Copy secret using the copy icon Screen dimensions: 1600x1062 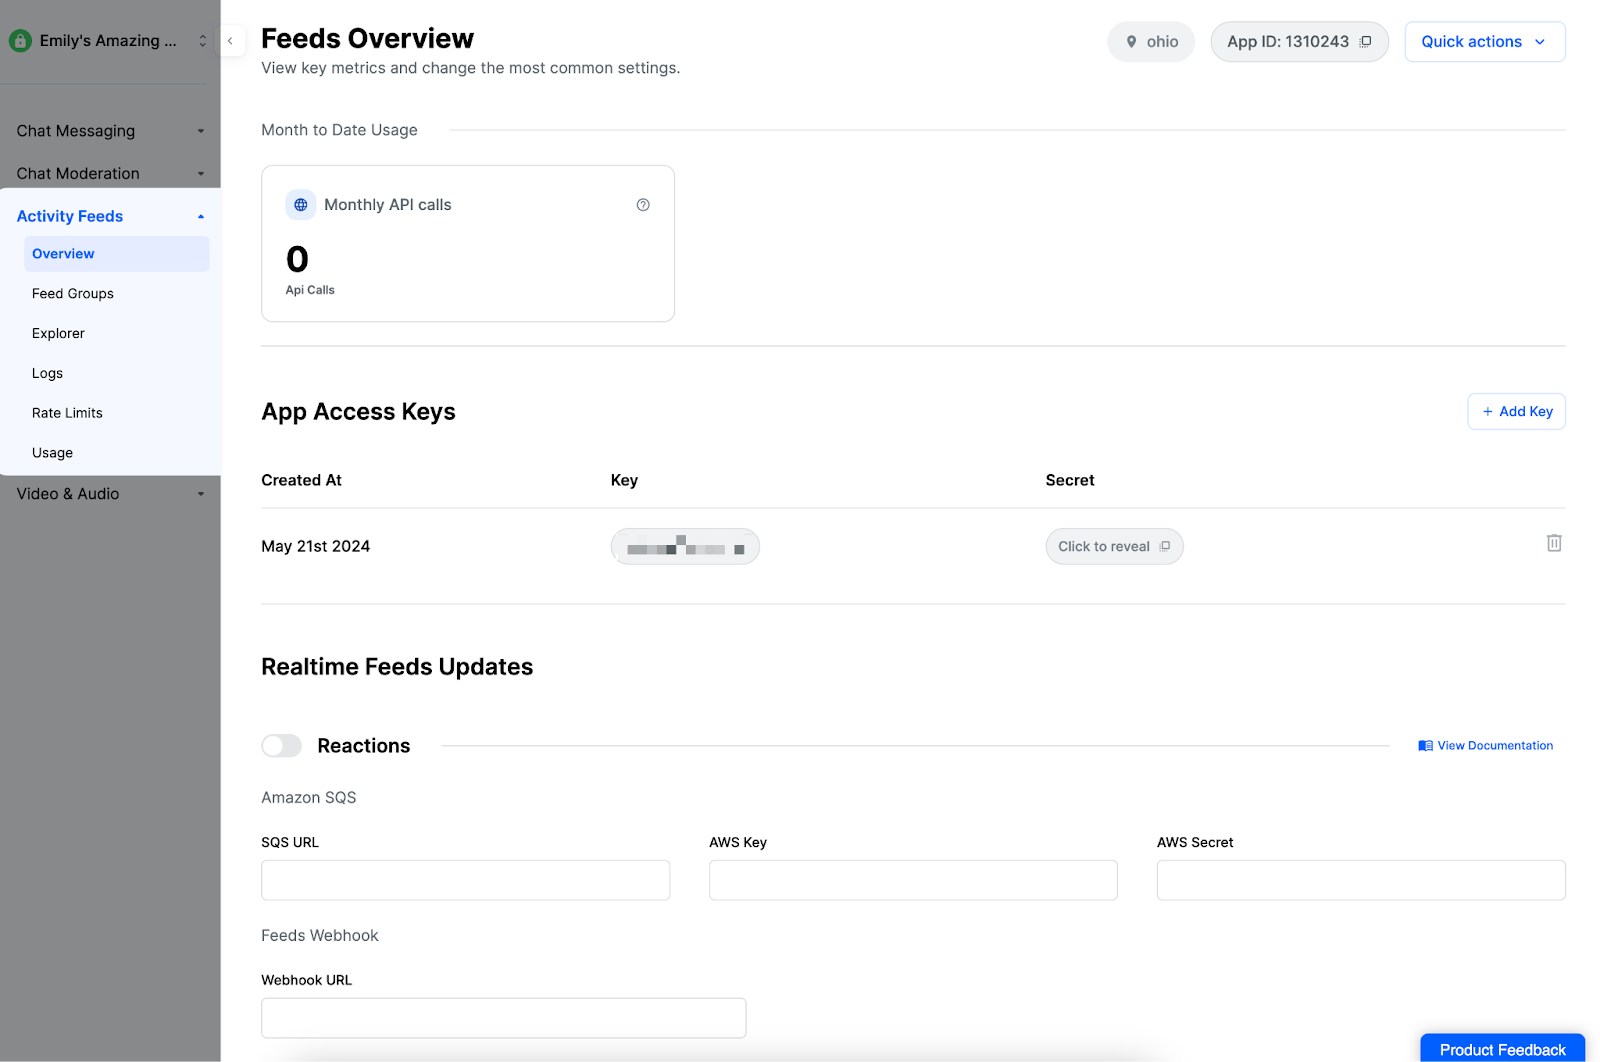(x=1165, y=547)
